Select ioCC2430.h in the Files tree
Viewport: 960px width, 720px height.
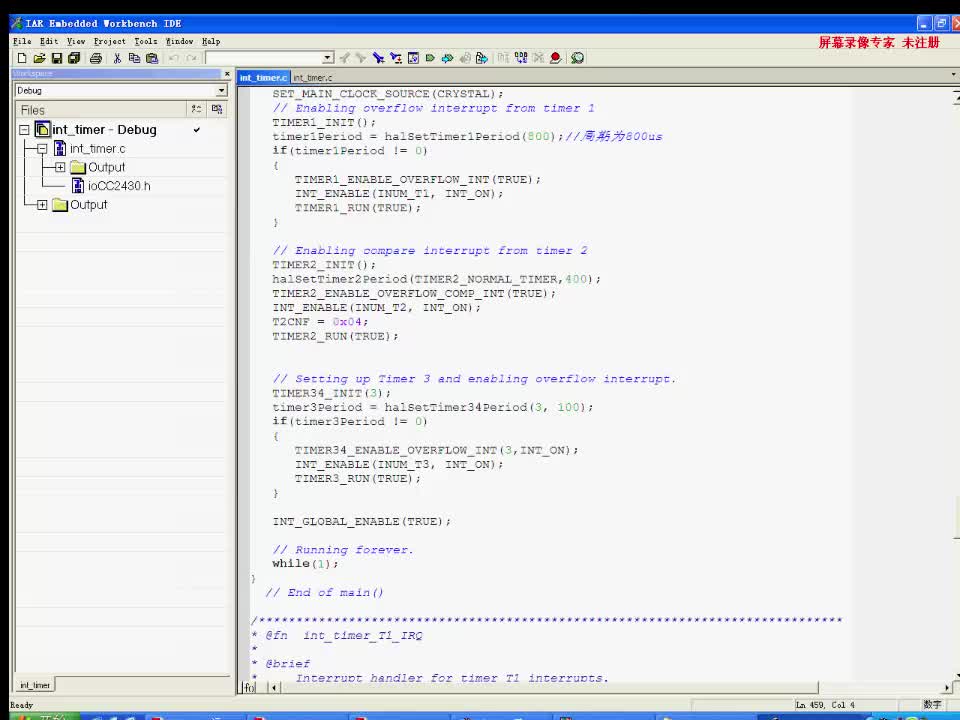119,186
